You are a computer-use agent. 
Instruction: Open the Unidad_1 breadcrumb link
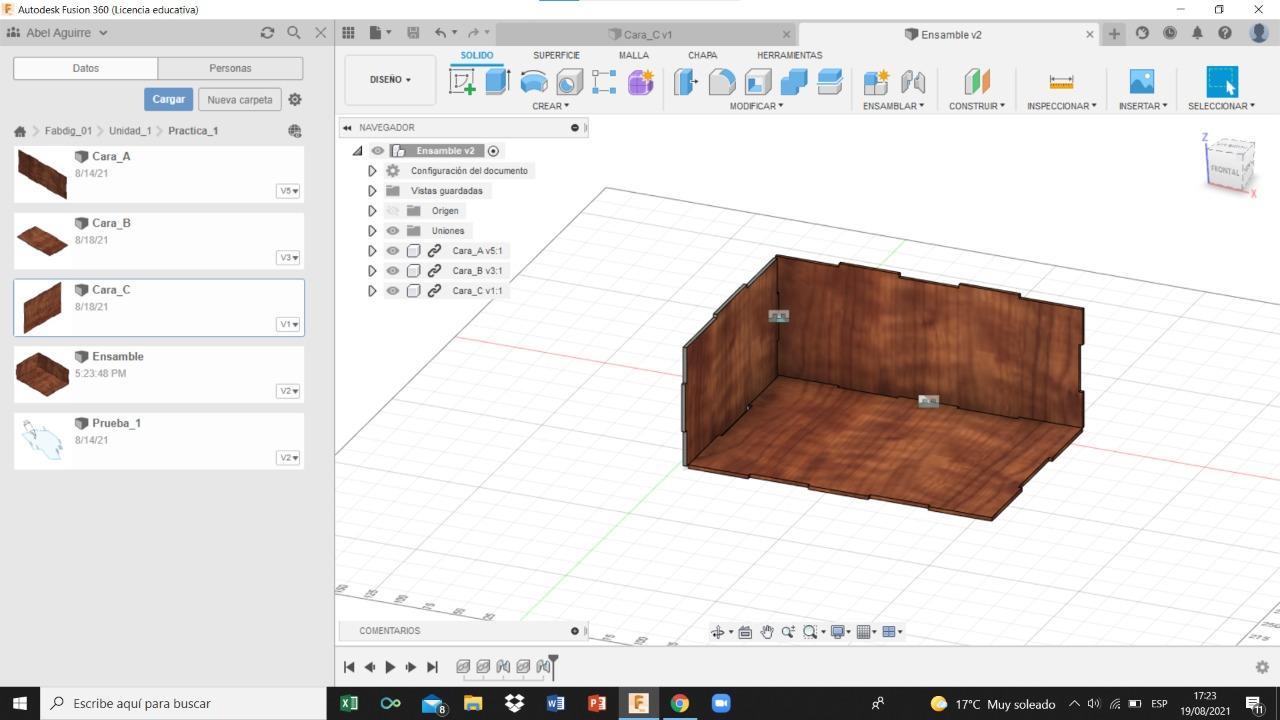(x=130, y=131)
